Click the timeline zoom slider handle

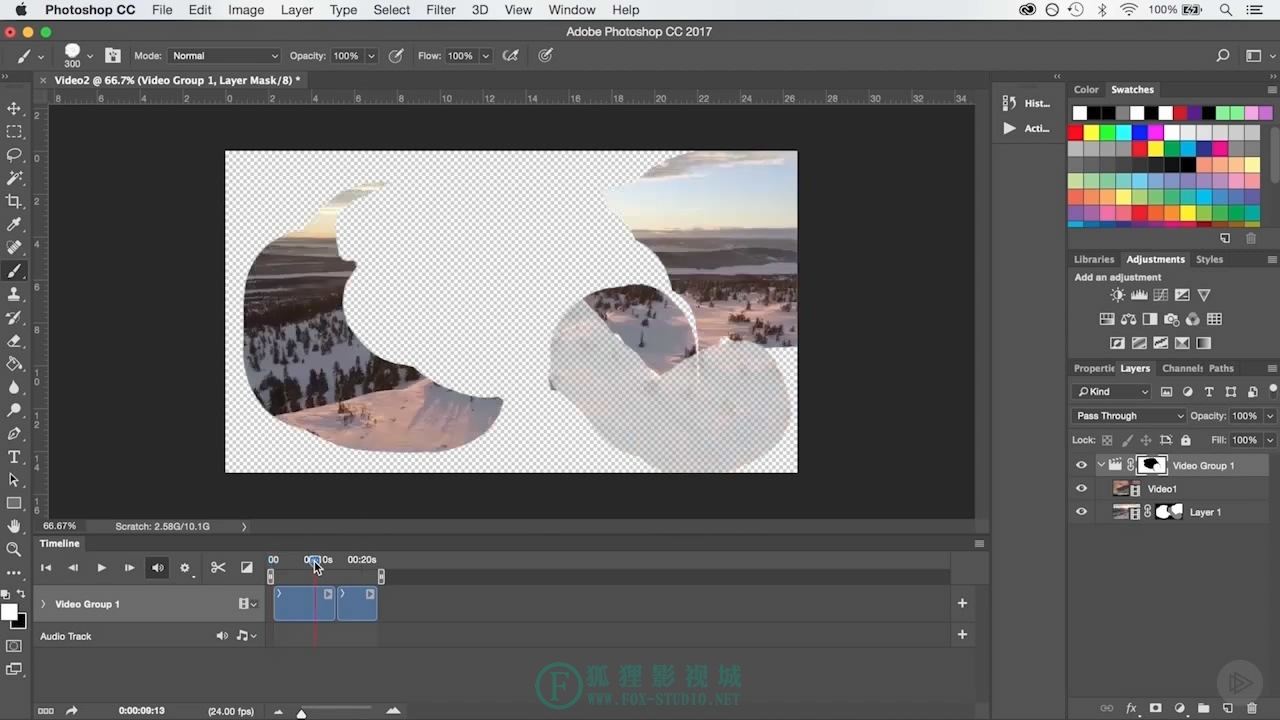point(301,713)
